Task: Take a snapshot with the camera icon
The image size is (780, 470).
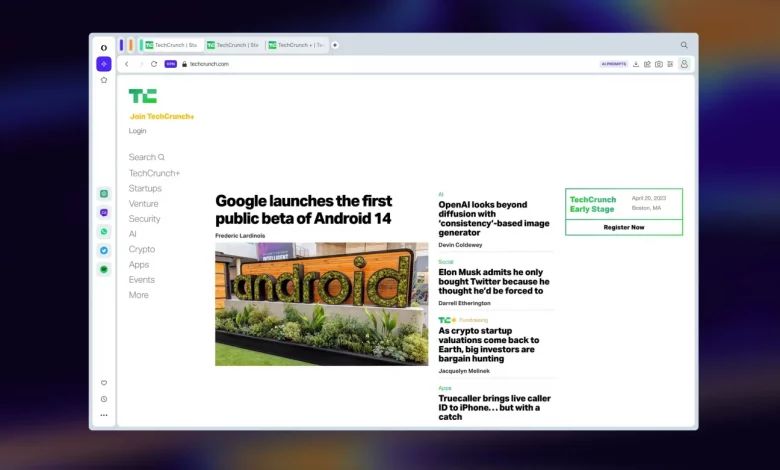Action: coord(659,64)
